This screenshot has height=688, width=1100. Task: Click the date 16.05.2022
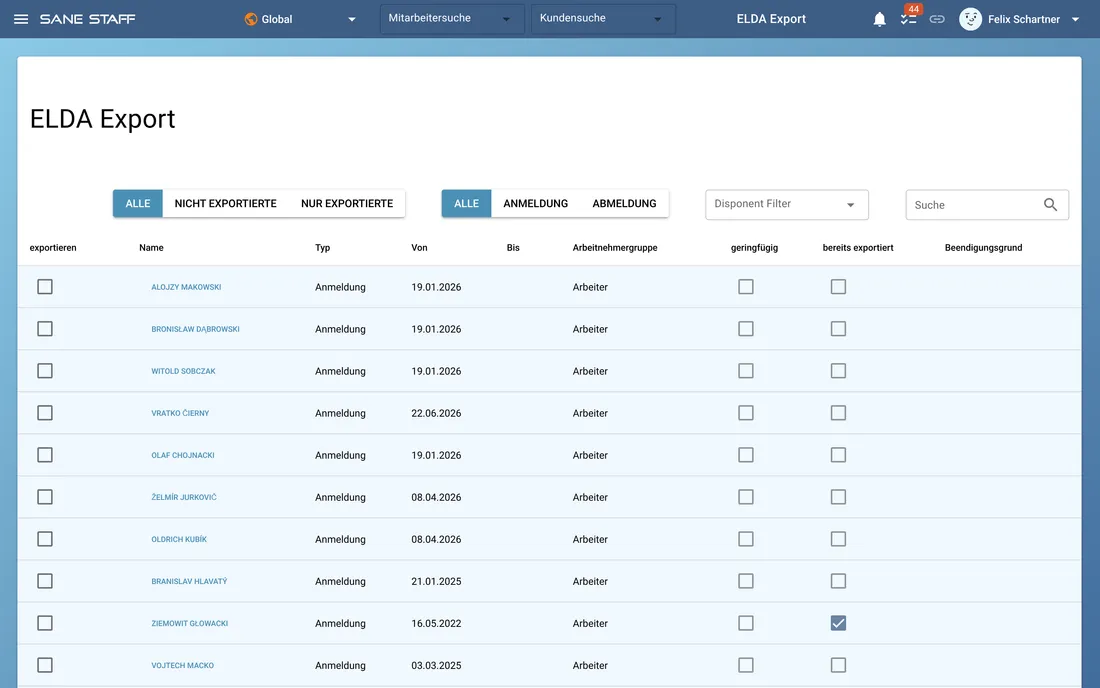point(436,623)
